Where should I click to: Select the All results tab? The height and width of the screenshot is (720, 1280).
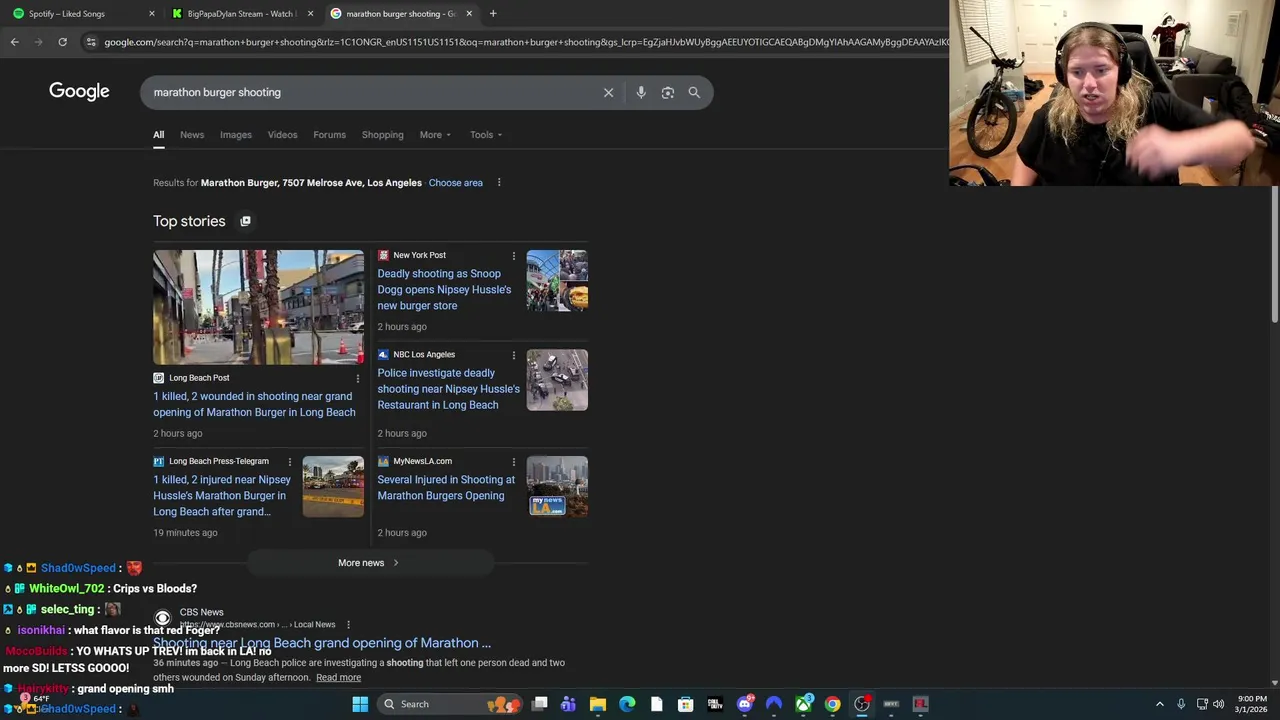[x=158, y=135]
